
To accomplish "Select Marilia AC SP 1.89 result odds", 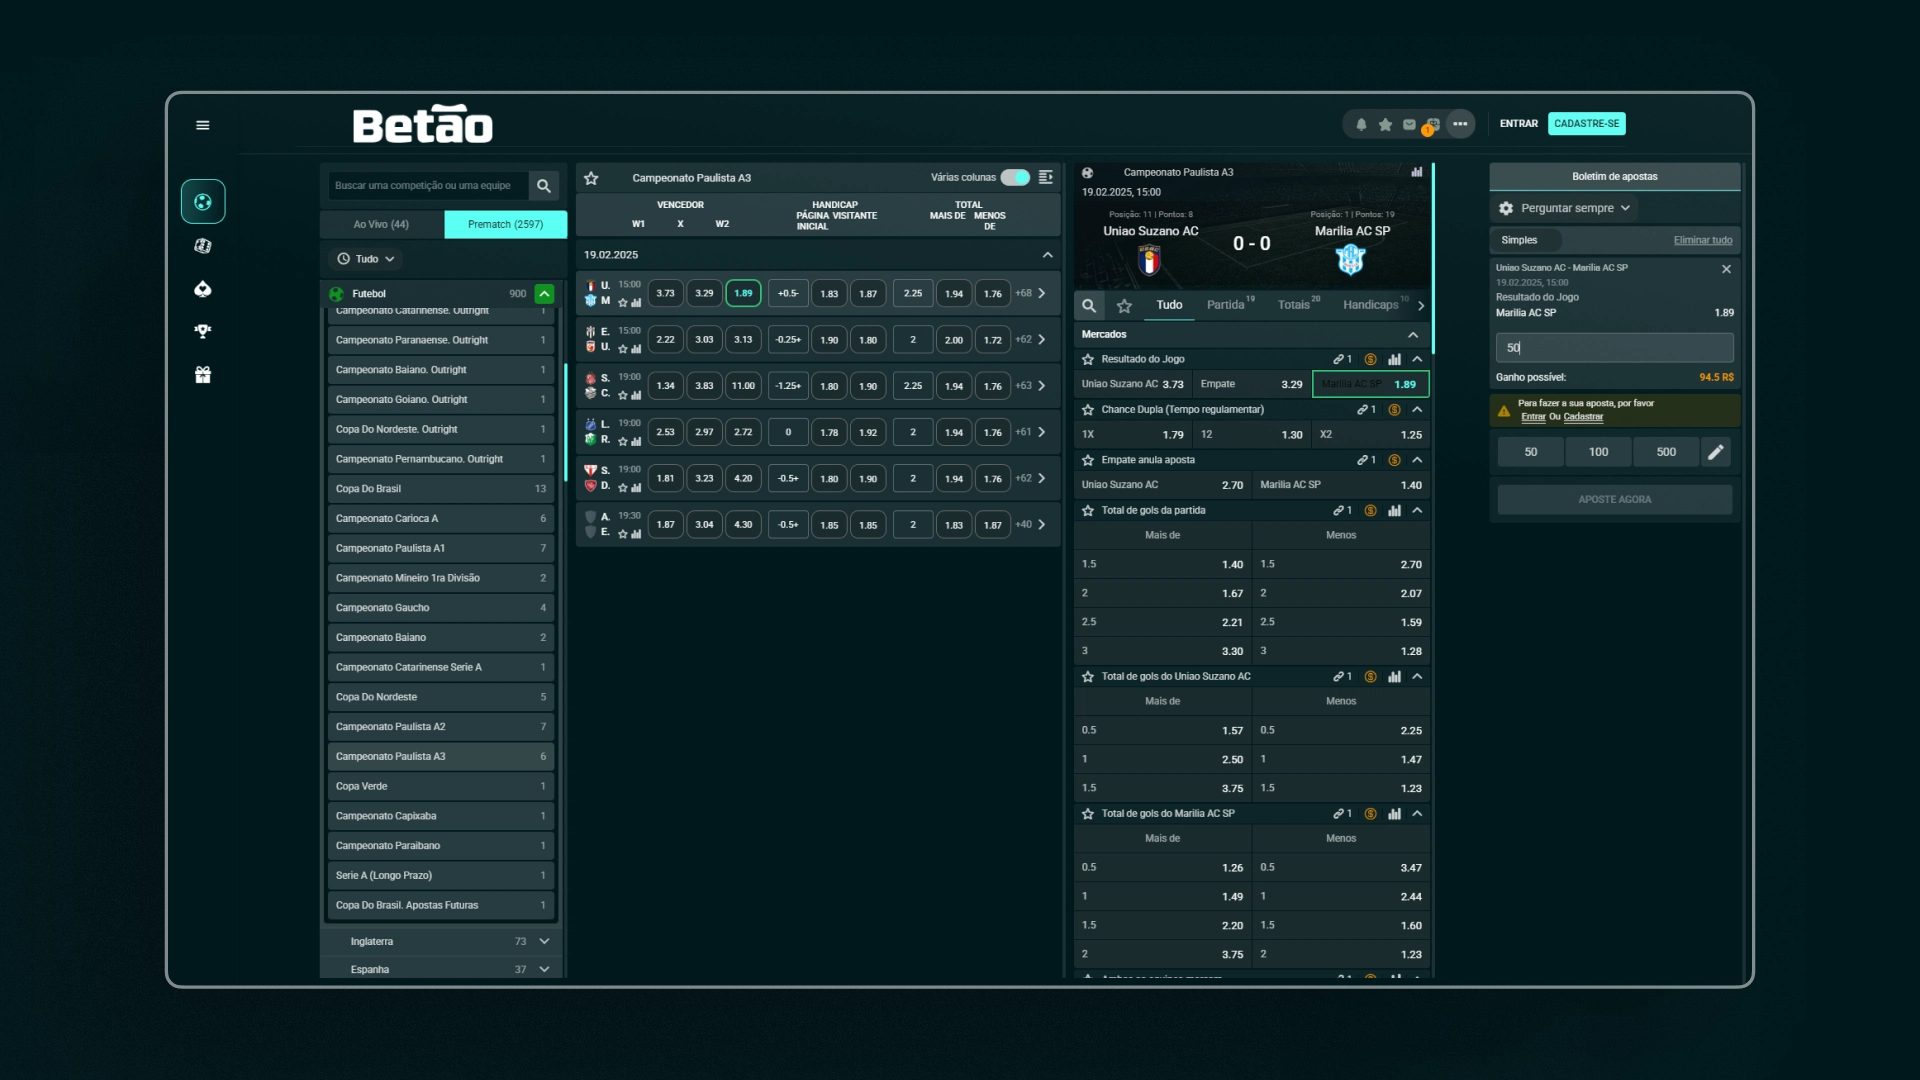I will coord(1370,384).
